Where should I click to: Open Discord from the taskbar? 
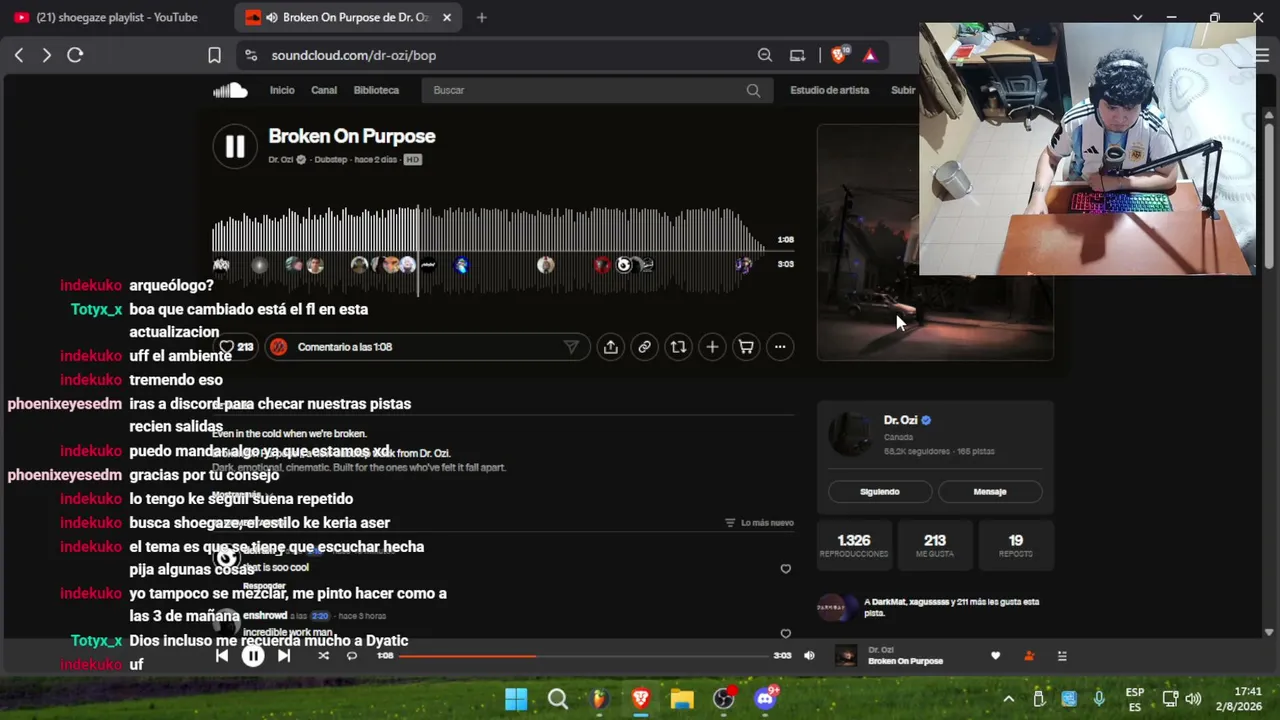(766, 699)
